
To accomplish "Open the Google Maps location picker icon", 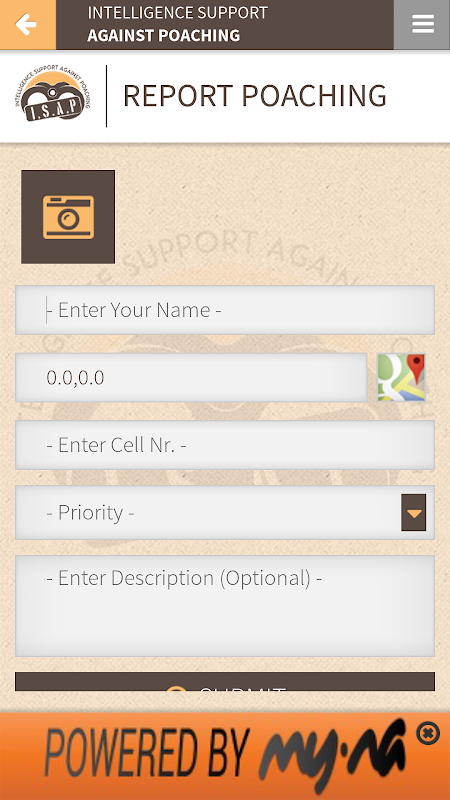I will click(401, 377).
